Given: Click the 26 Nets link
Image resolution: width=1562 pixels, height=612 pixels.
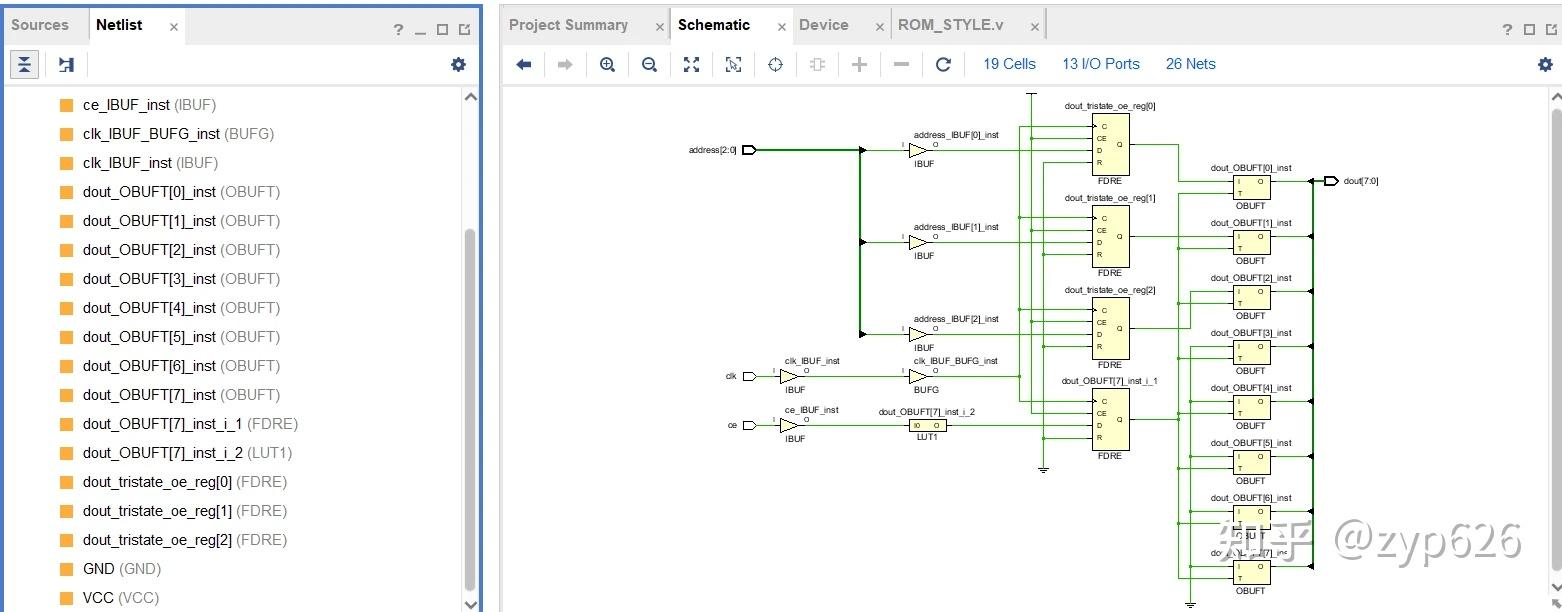Looking at the screenshot, I should pos(1190,64).
